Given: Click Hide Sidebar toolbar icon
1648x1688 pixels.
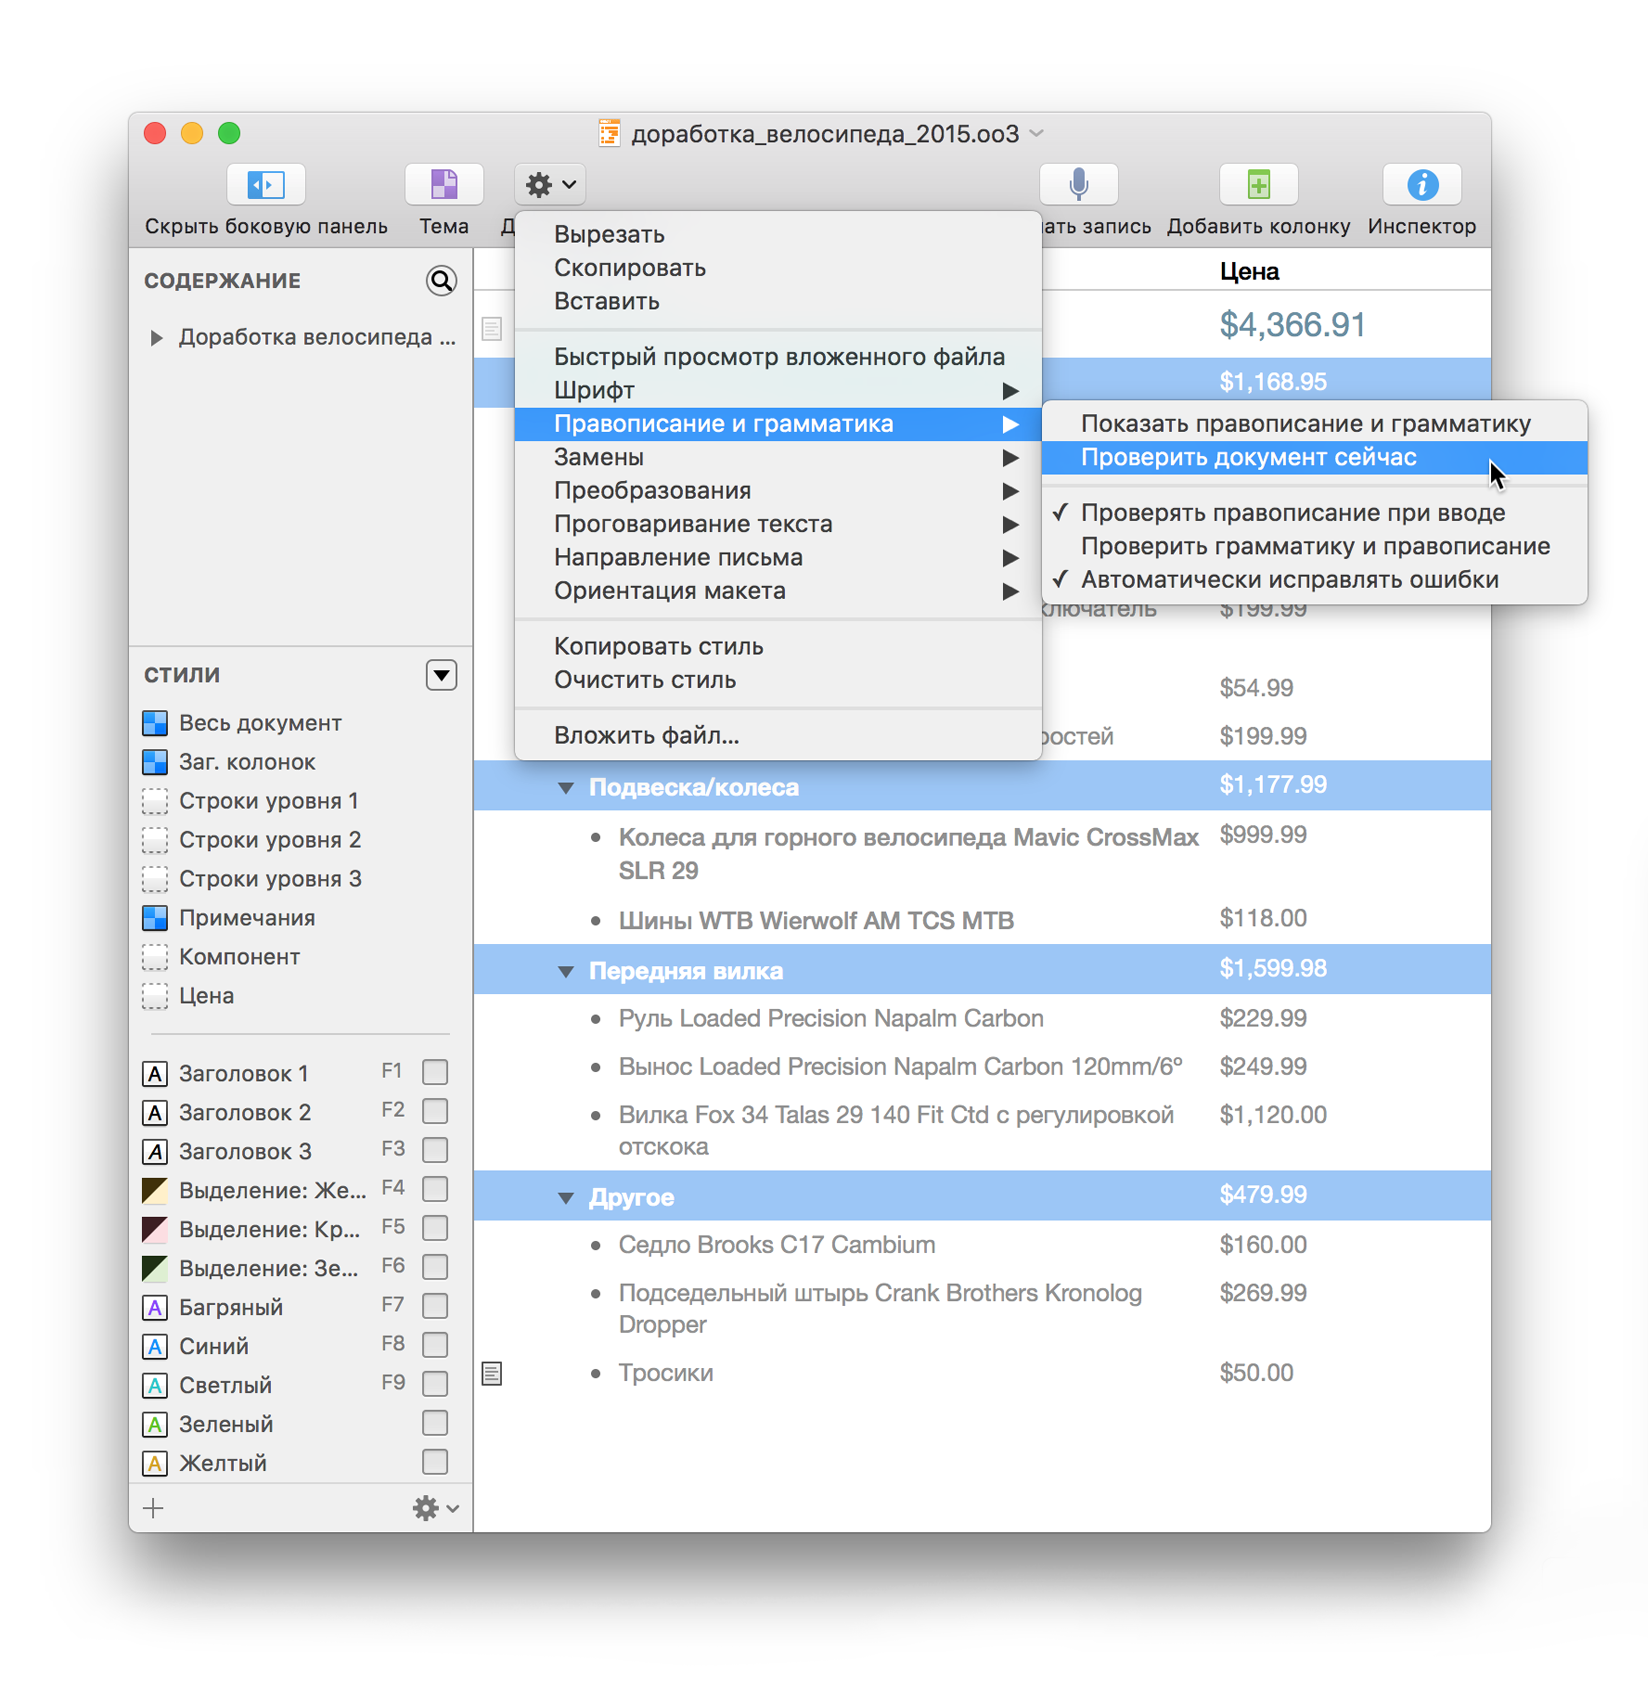Looking at the screenshot, I should pos(265,185).
